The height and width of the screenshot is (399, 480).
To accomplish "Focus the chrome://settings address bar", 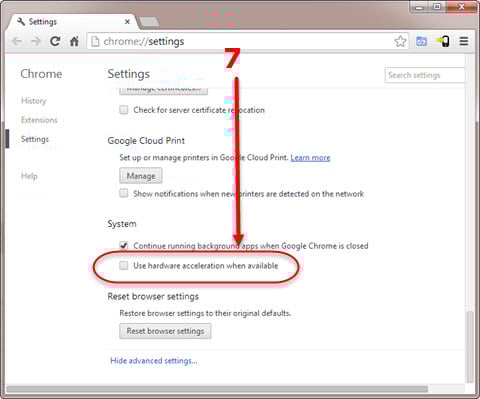I will (248, 41).
